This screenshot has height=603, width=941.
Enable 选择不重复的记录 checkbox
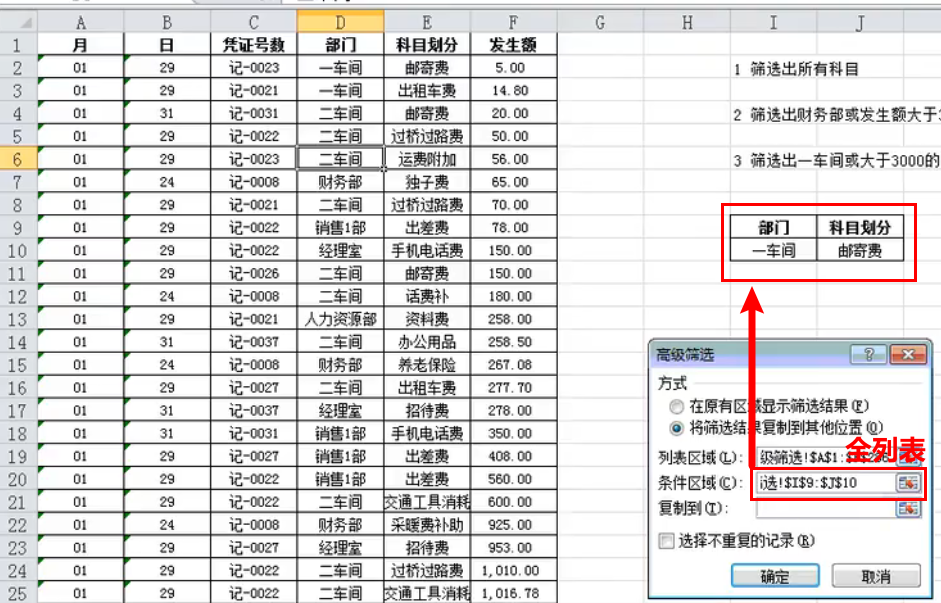click(x=667, y=541)
